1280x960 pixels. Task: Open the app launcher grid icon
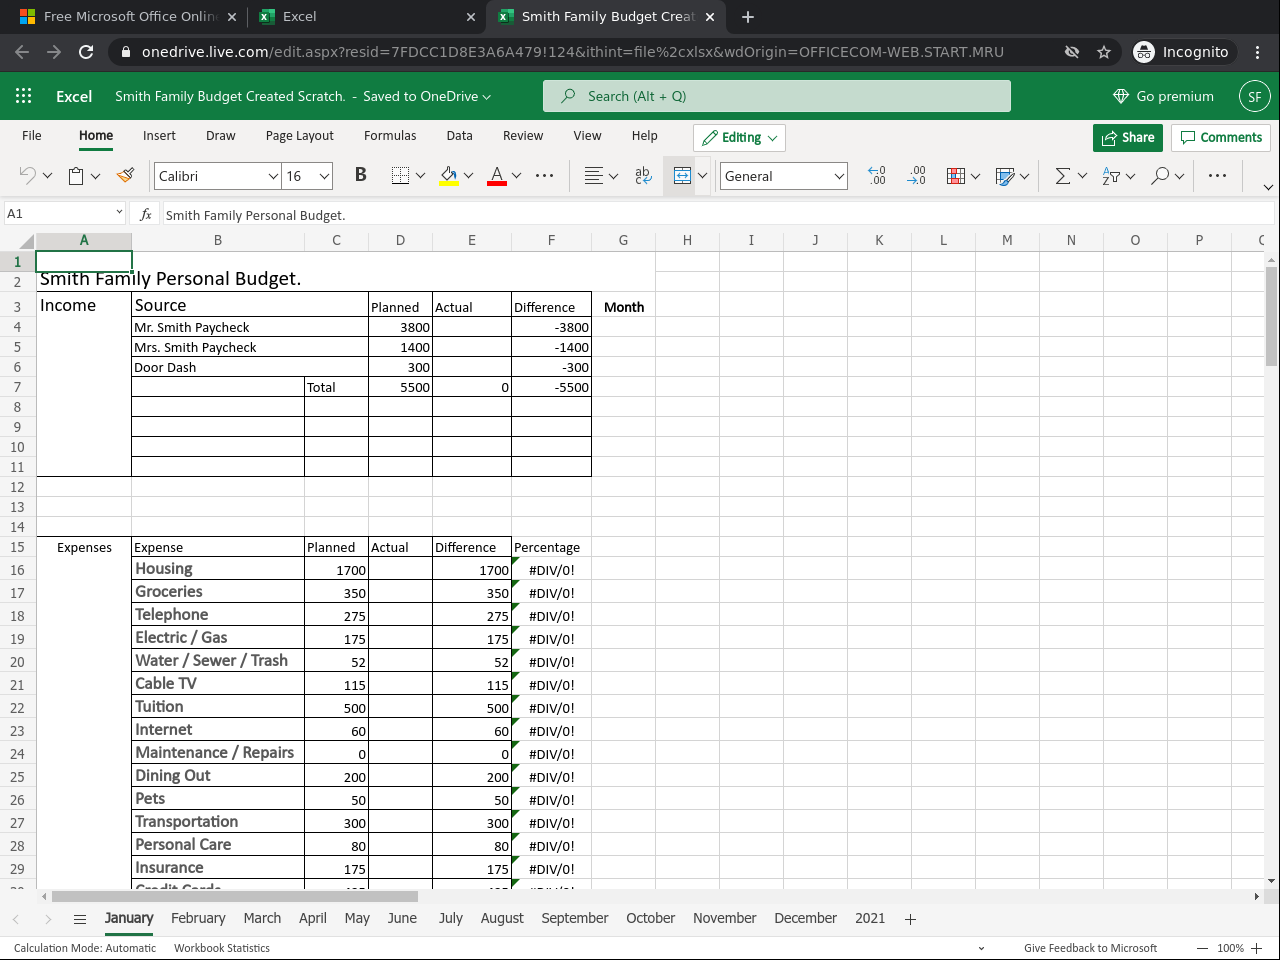pyautogui.click(x=24, y=96)
